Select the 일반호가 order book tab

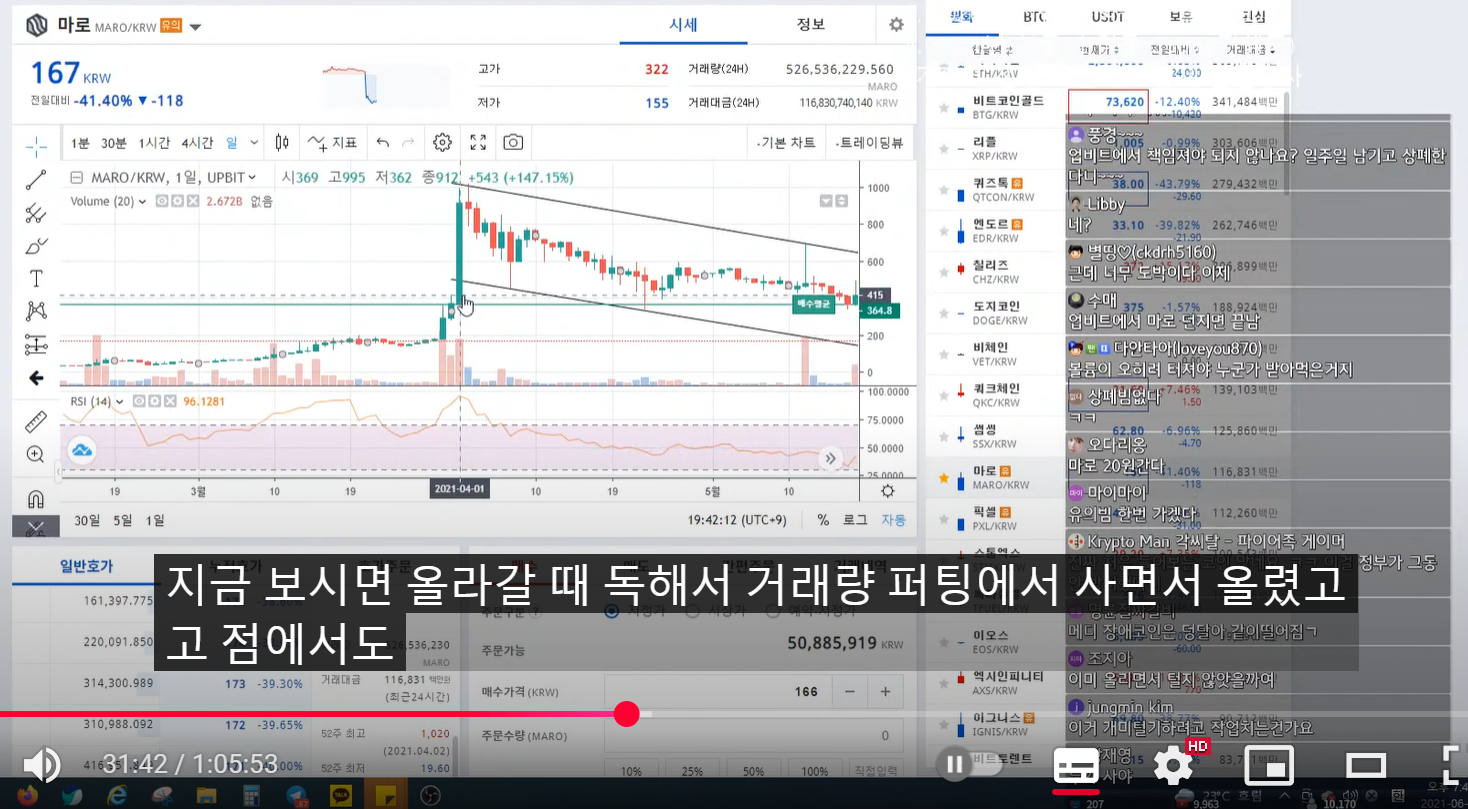(87, 566)
